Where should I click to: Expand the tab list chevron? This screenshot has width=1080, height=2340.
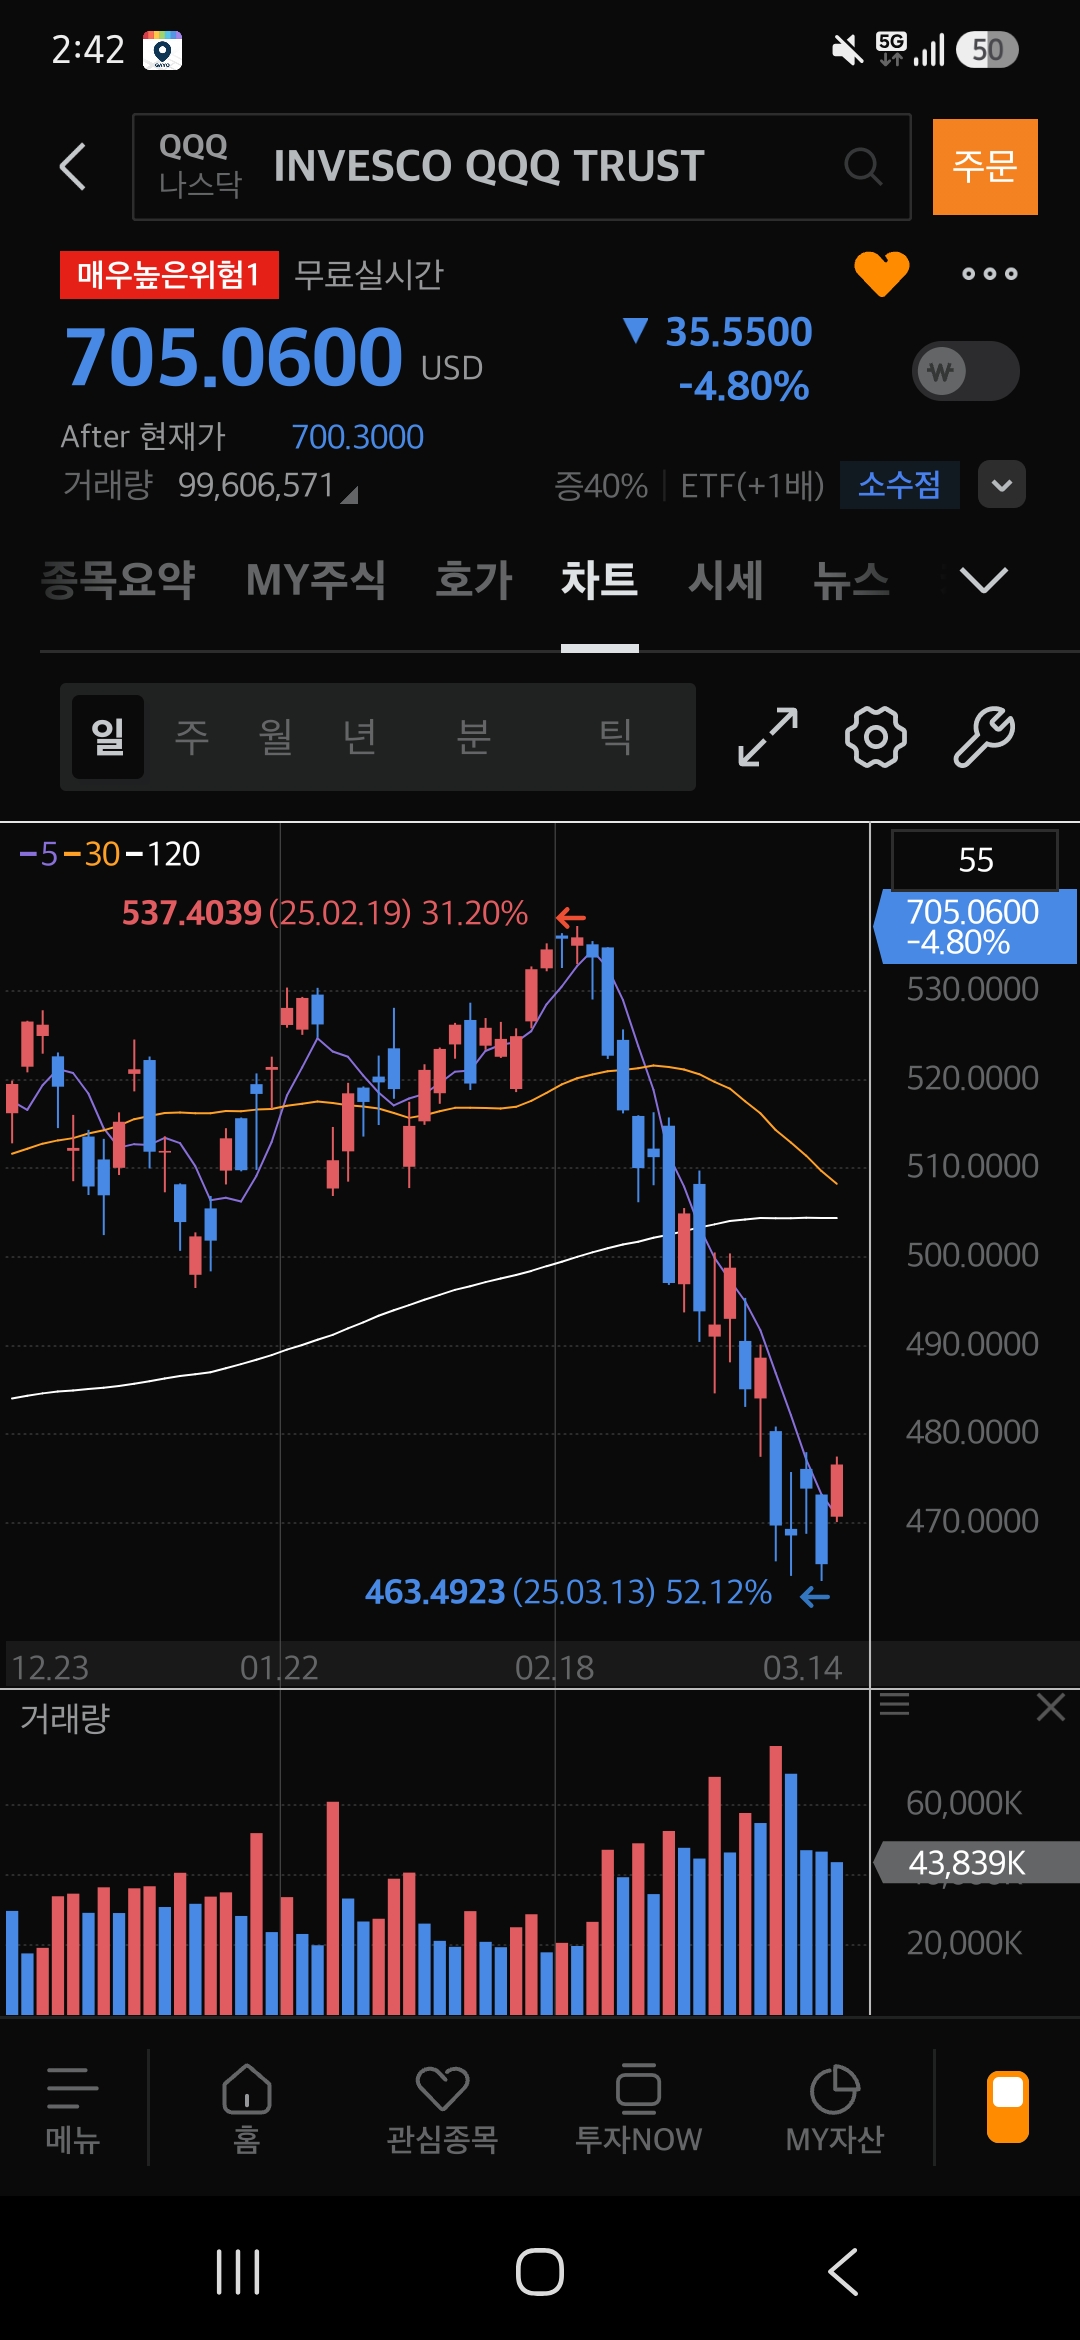983,580
